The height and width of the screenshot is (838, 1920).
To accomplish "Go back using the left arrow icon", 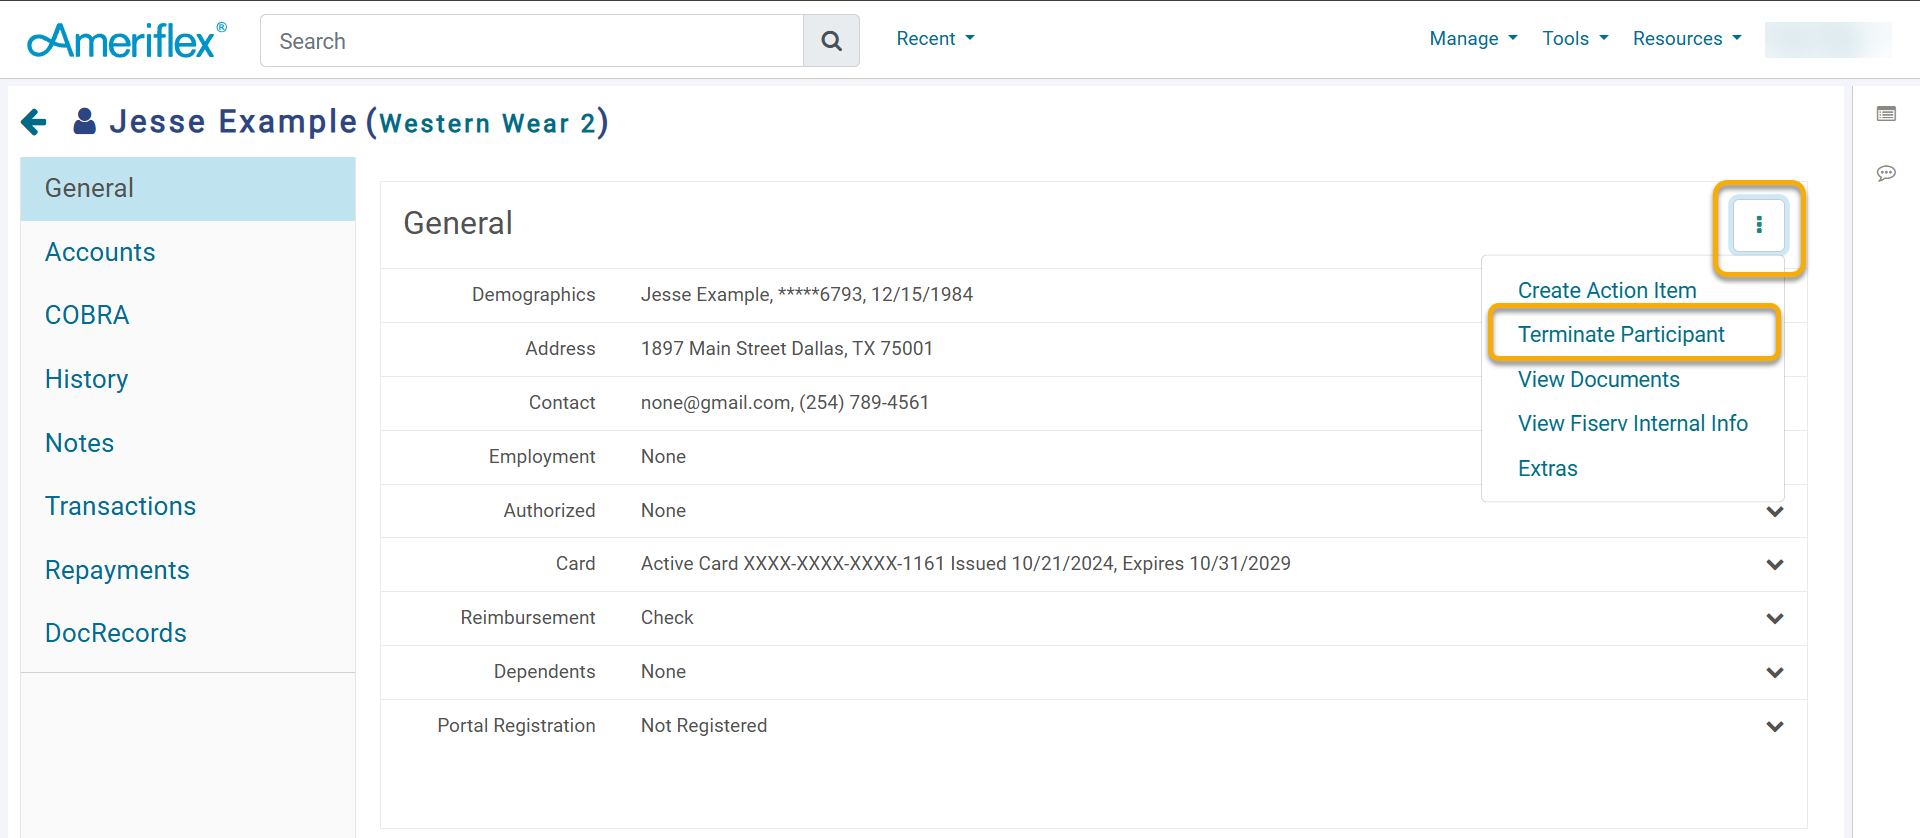I will point(34,122).
